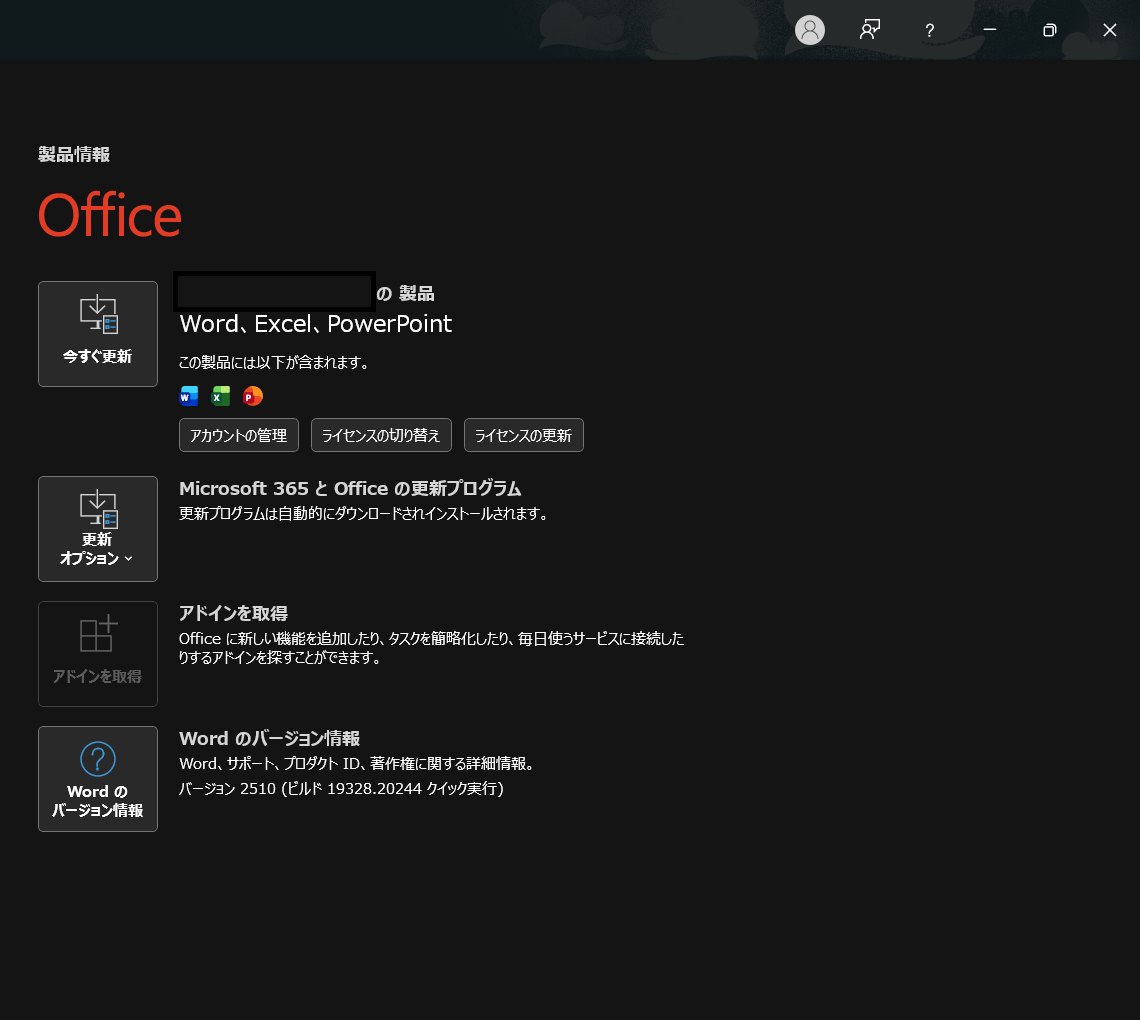1140x1020 pixels.
Task: Click the 製品情報 heading text
Action: pos(74,154)
